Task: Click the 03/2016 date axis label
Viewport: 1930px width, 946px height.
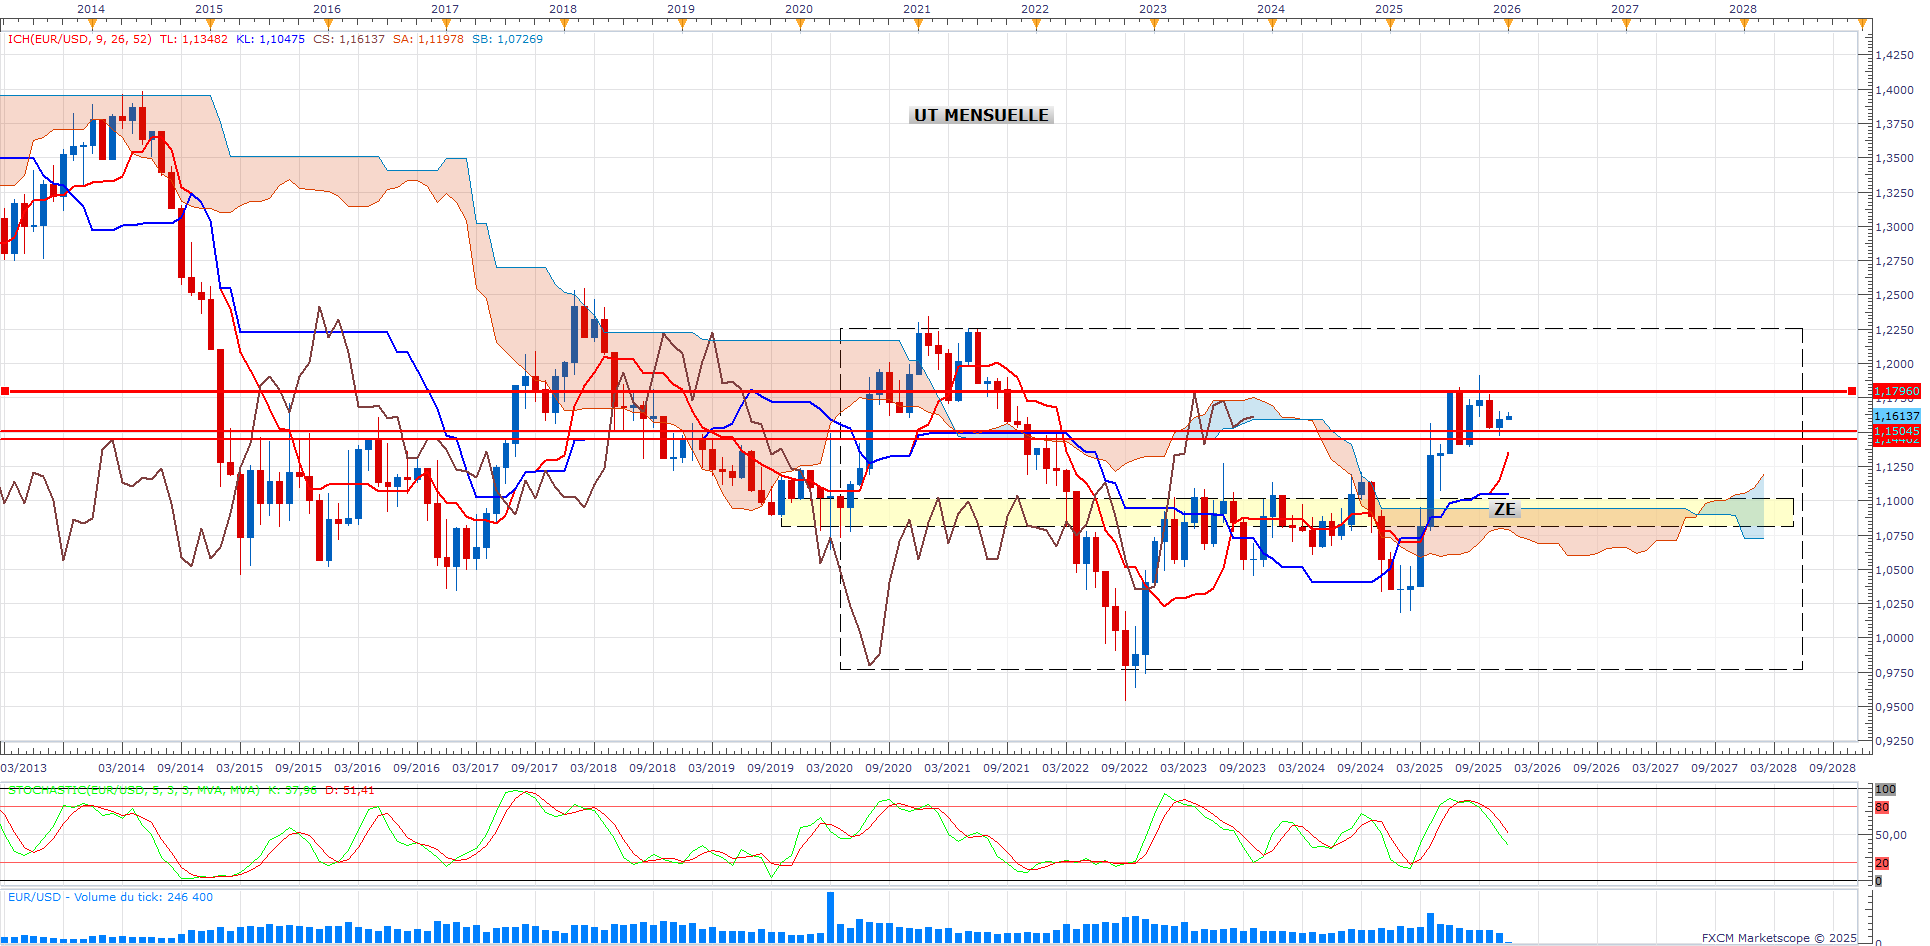Action: tap(358, 768)
